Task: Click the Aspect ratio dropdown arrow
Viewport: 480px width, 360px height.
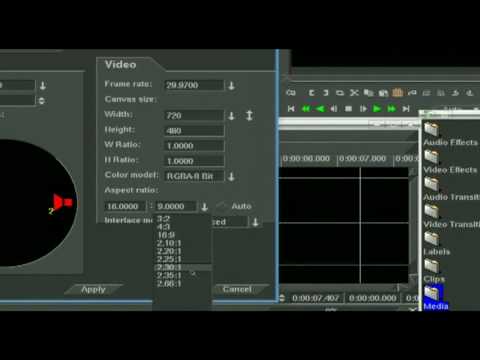Action: (x=204, y=207)
